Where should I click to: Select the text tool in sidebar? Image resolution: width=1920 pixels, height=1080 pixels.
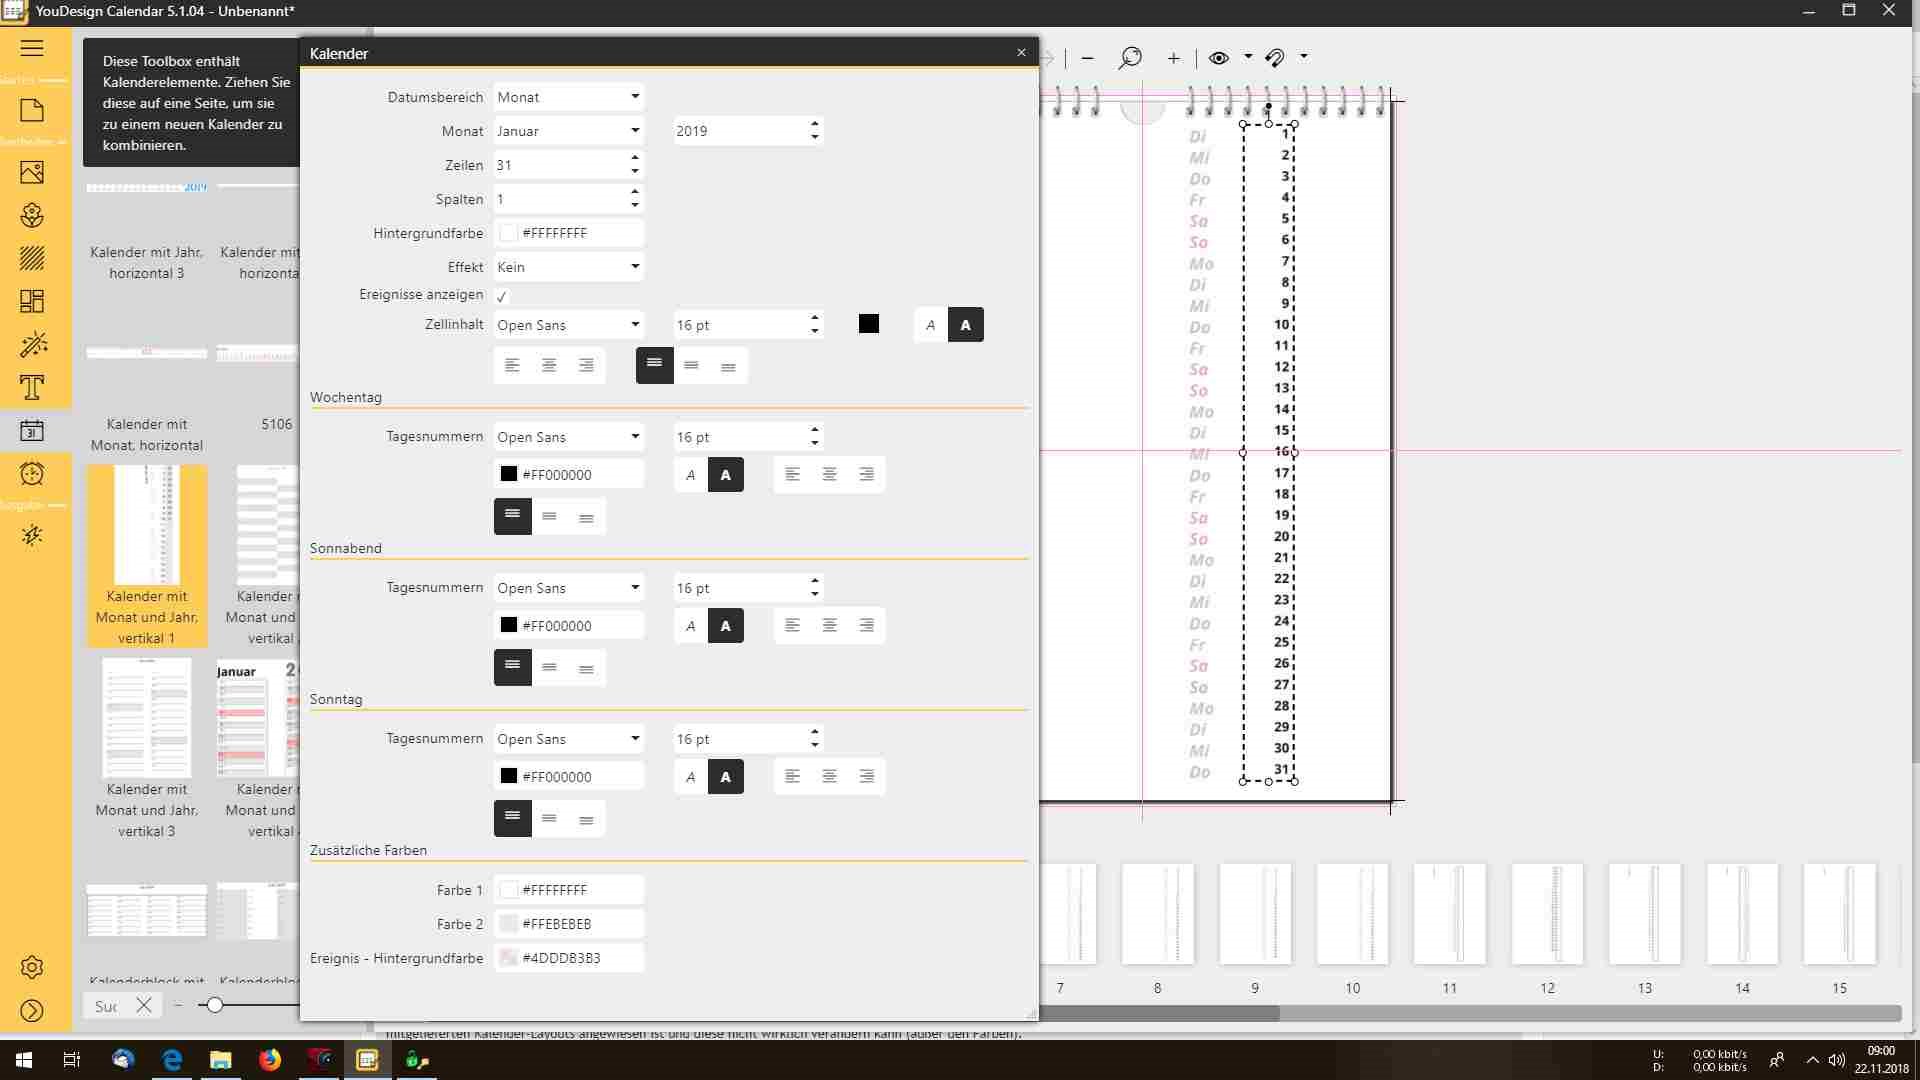(32, 387)
